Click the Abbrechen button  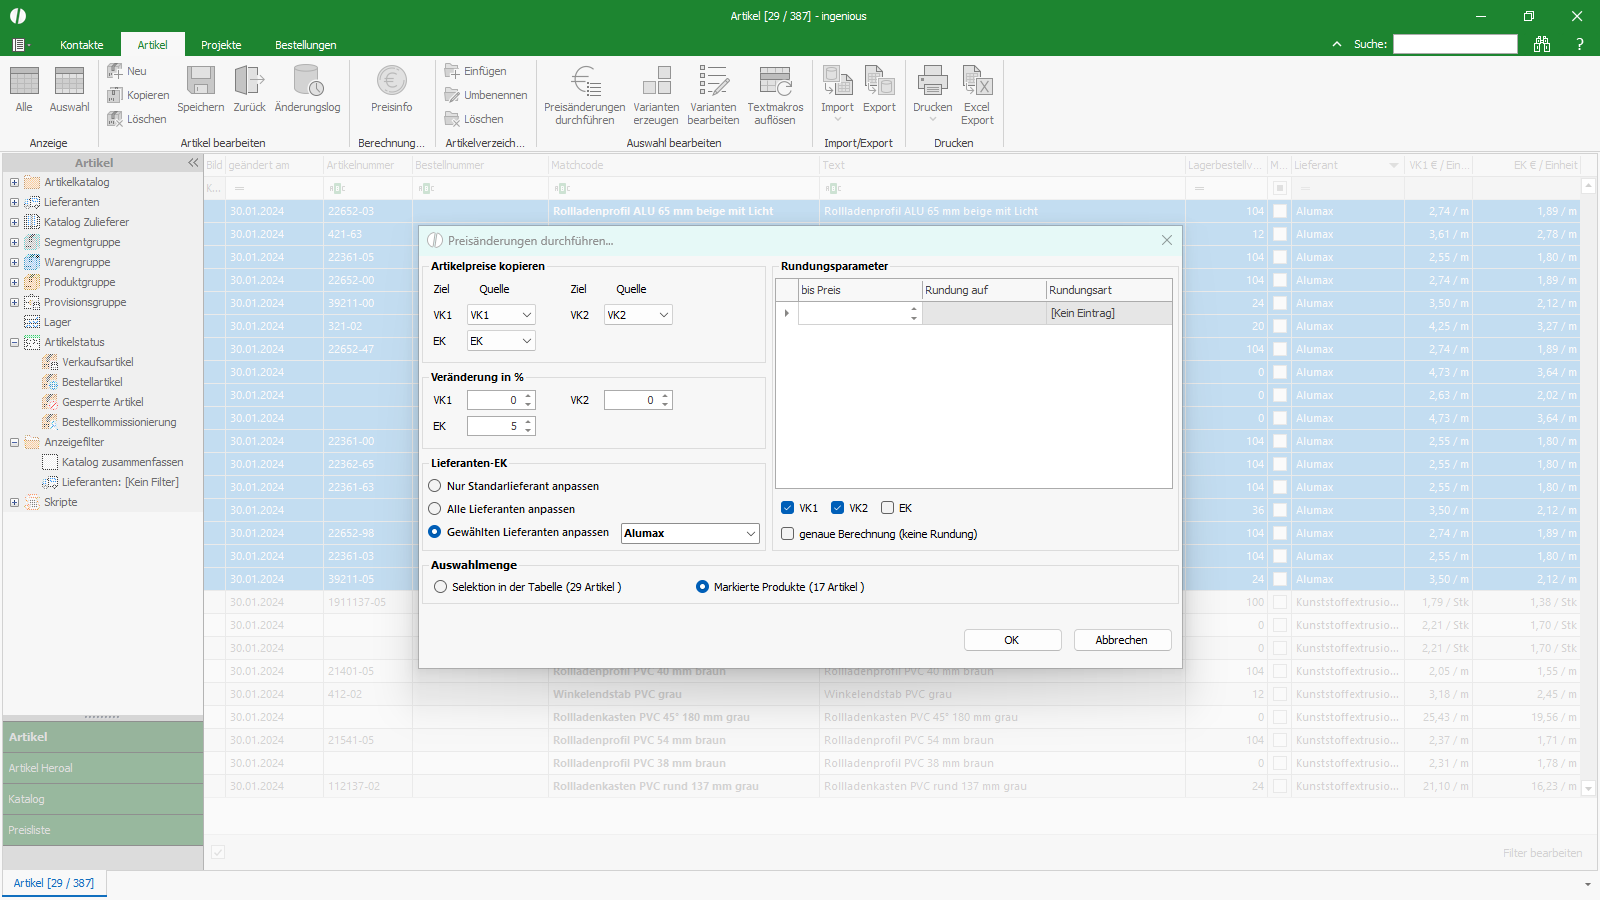click(1121, 640)
